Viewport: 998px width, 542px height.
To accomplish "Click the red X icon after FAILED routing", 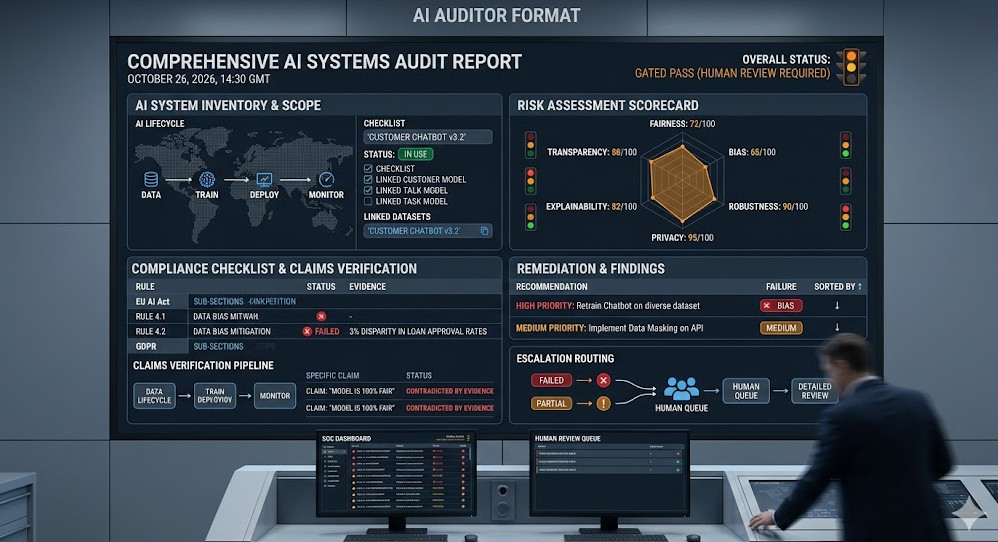I will pyautogui.click(x=603, y=380).
